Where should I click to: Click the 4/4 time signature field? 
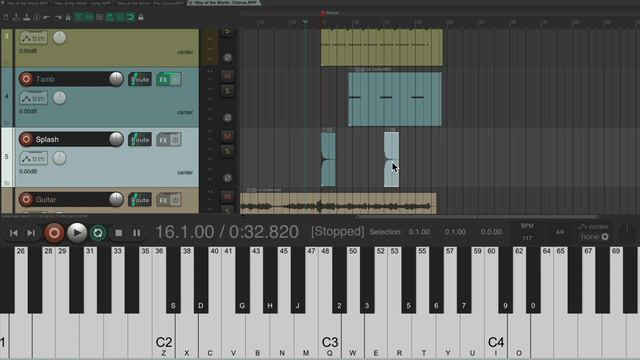[x=560, y=232]
